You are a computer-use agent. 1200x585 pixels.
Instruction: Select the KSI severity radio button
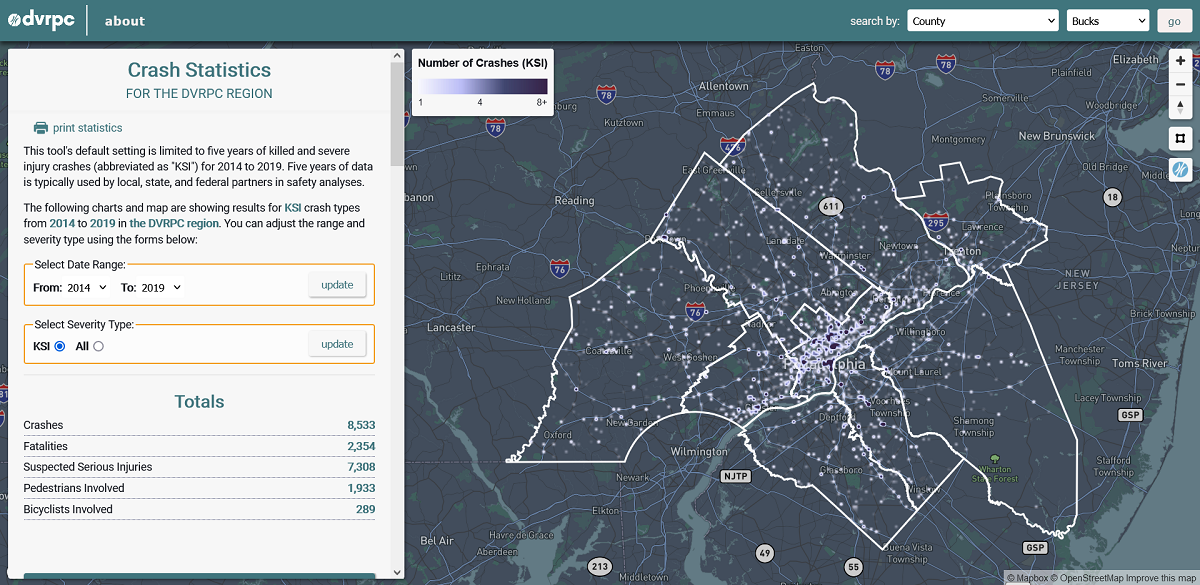pos(60,346)
